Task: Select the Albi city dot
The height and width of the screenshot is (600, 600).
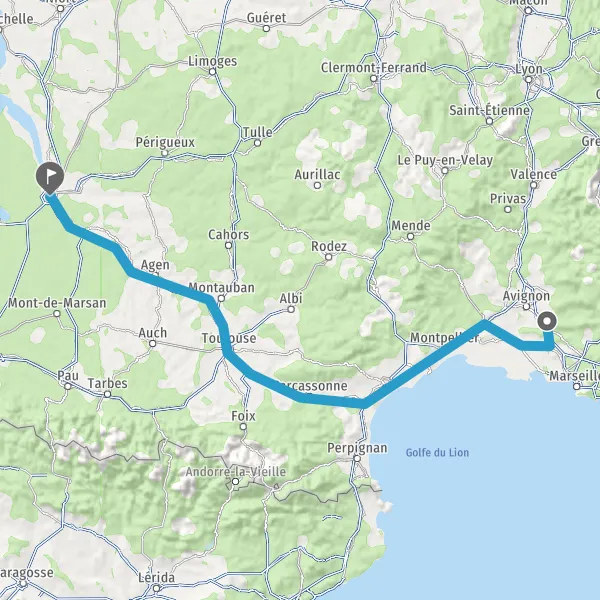Action: click(x=291, y=309)
